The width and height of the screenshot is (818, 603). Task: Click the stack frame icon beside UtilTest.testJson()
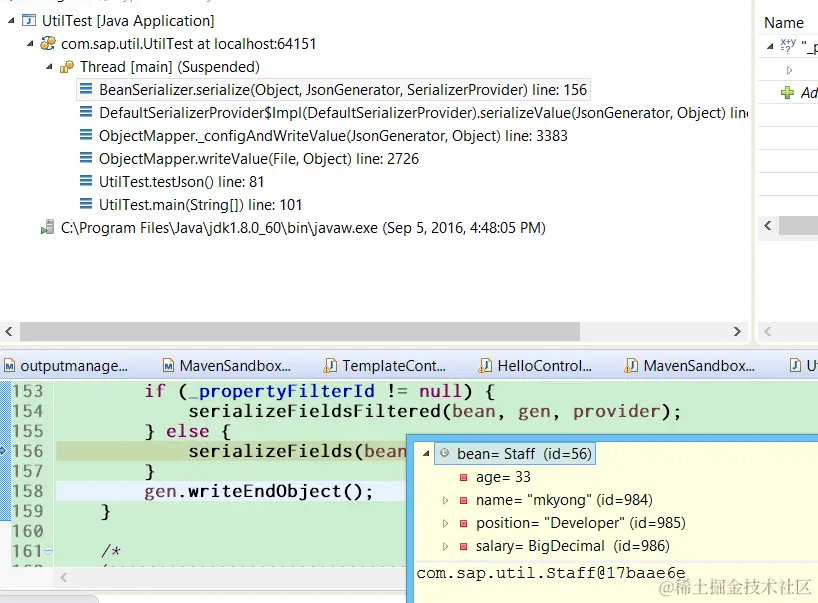pyautogui.click(x=86, y=181)
